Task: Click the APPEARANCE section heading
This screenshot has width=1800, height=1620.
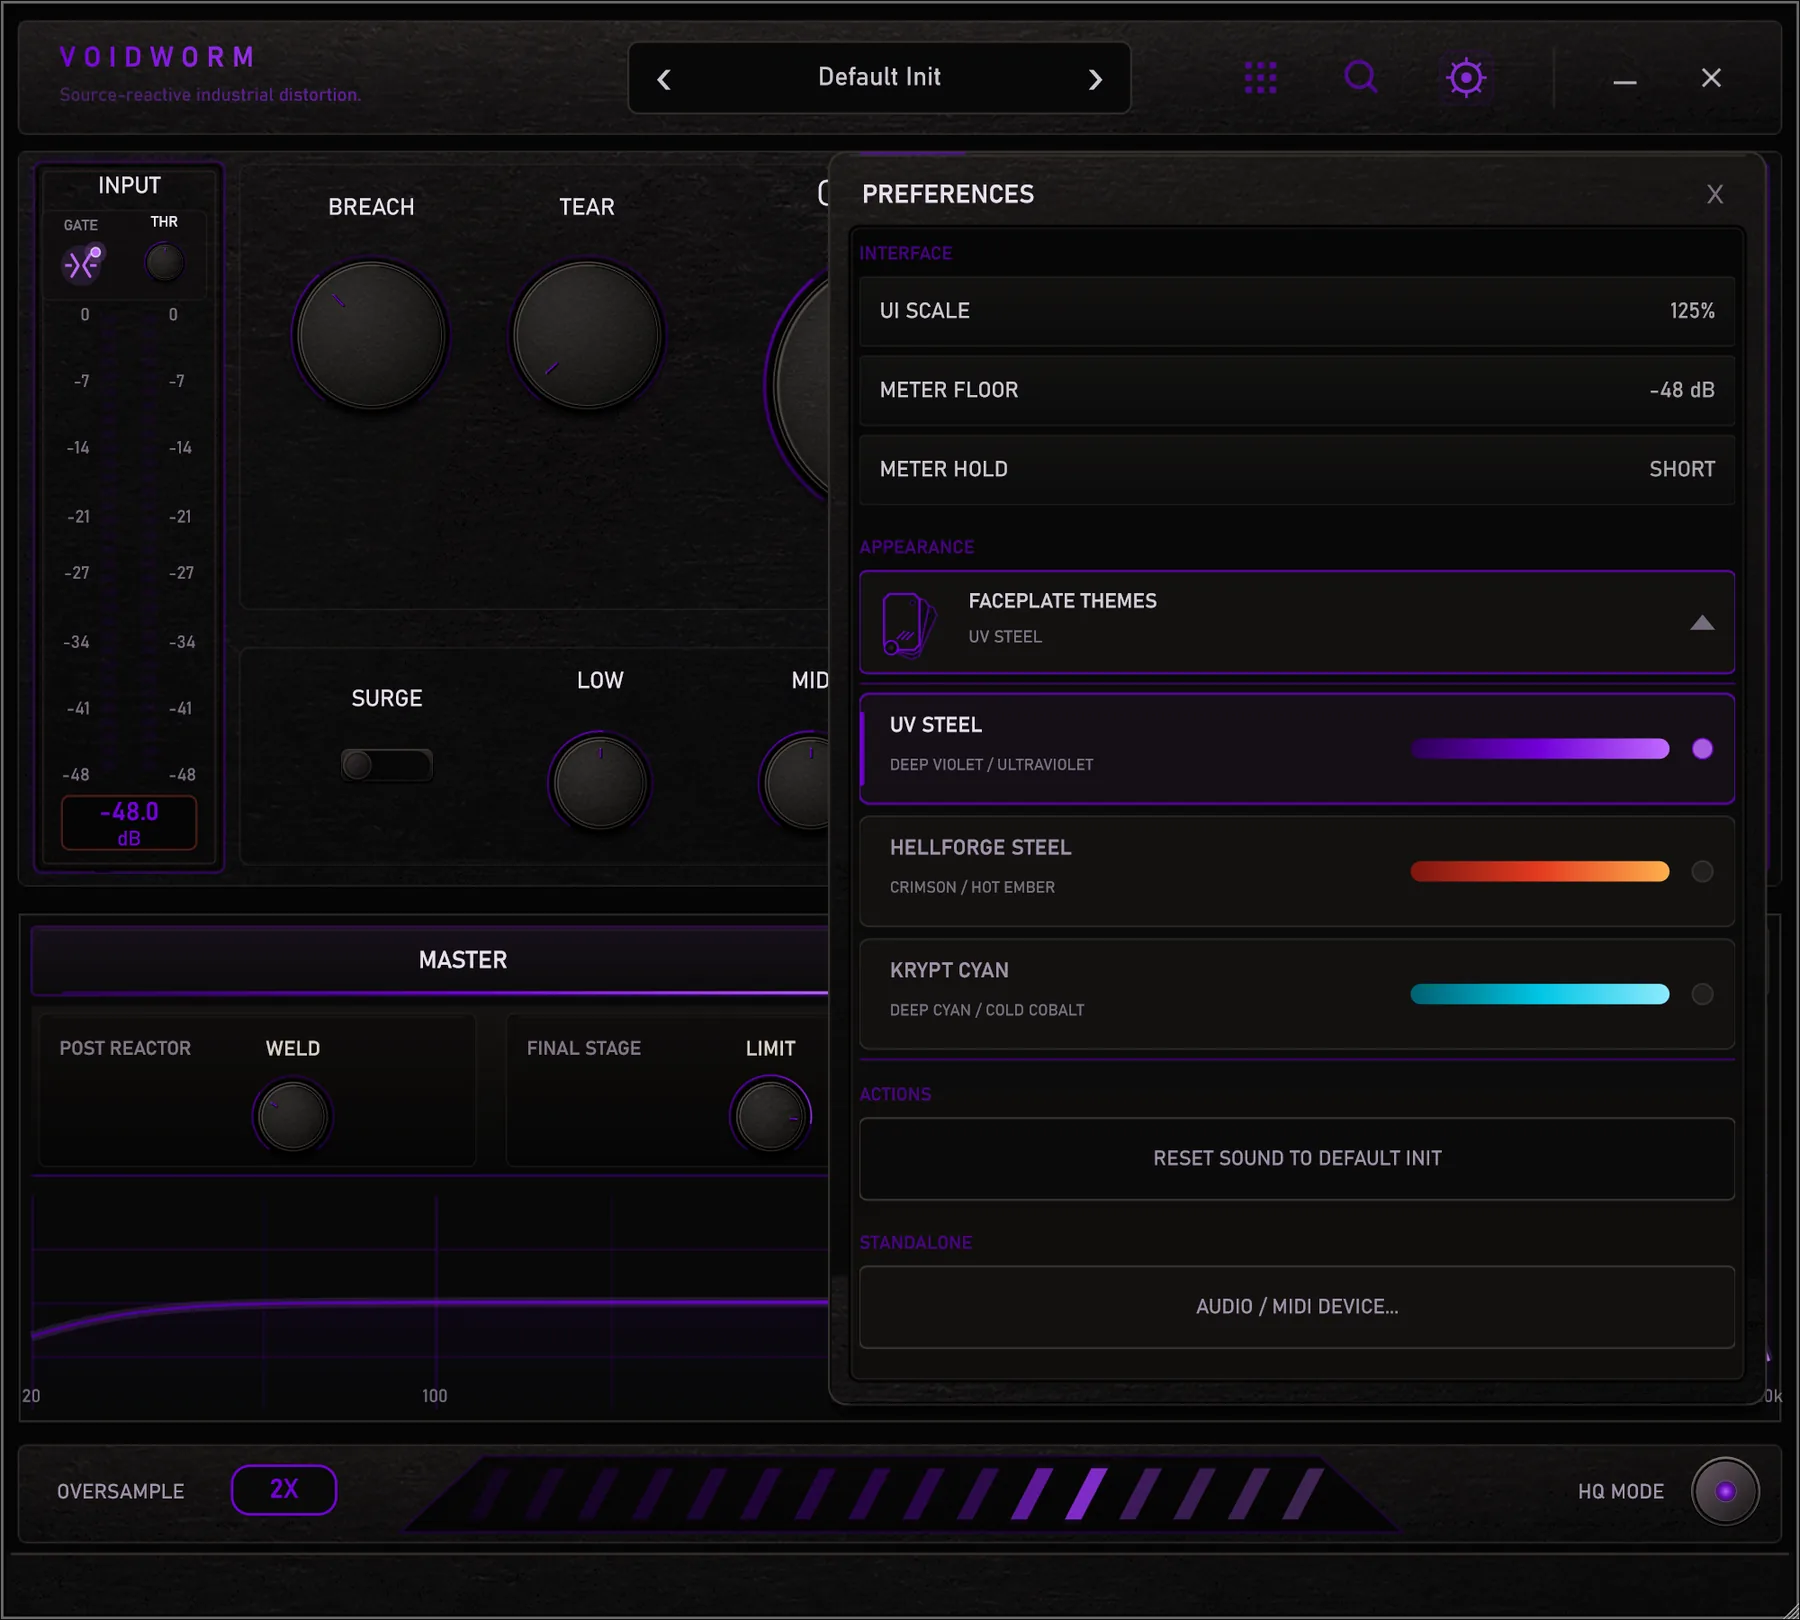Action: (x=916, y=547)
